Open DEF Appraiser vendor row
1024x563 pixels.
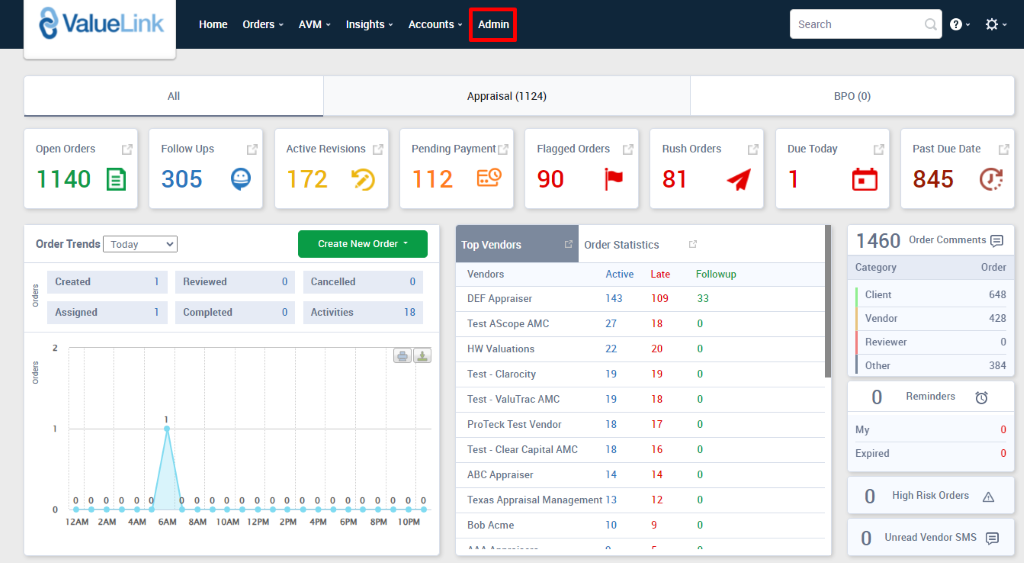641,298
